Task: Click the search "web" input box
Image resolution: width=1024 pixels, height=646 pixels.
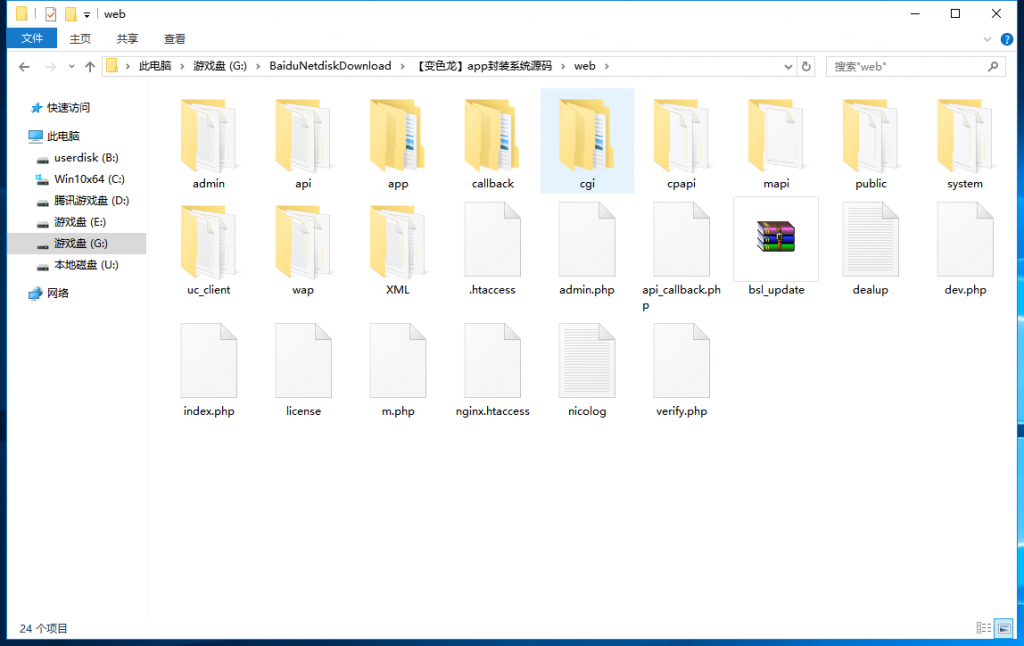Action: tap(905, 66)
